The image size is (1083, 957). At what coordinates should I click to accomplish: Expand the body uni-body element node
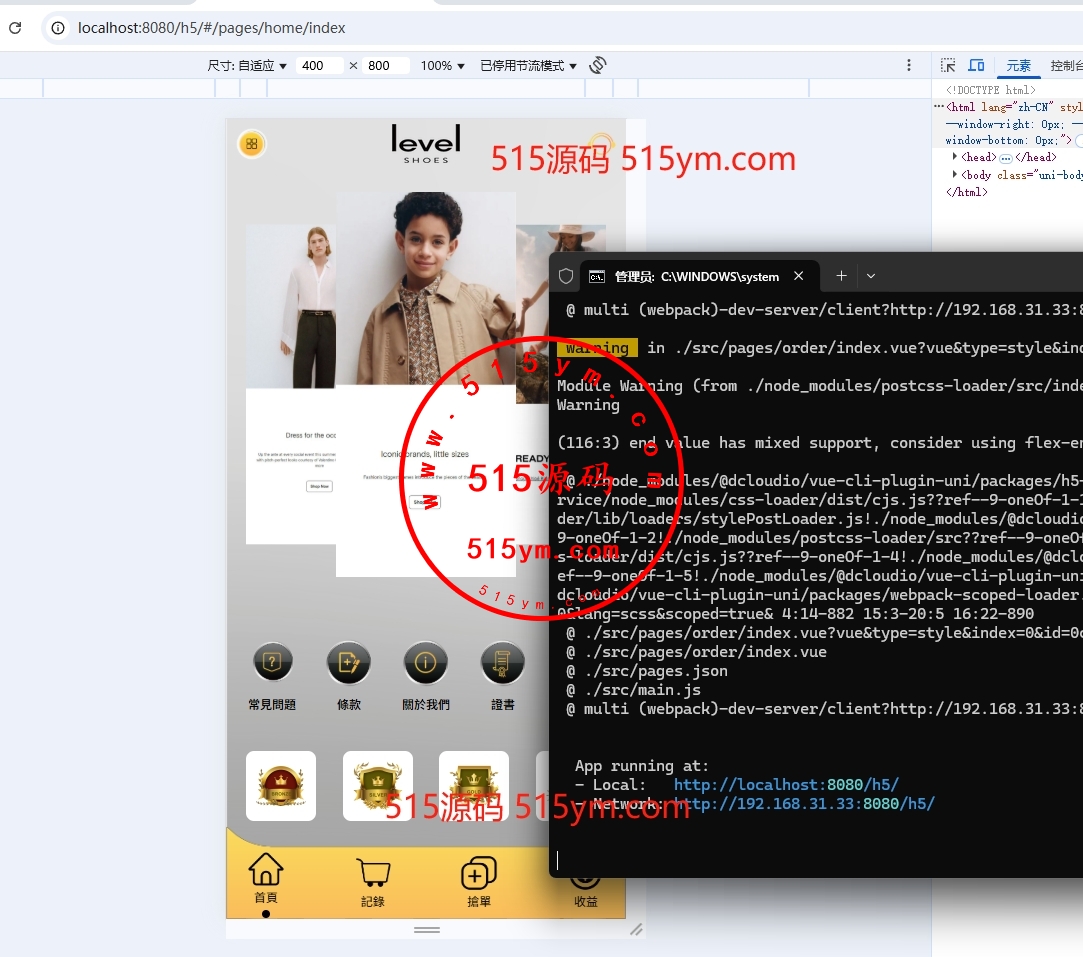[x=954, y=175]
